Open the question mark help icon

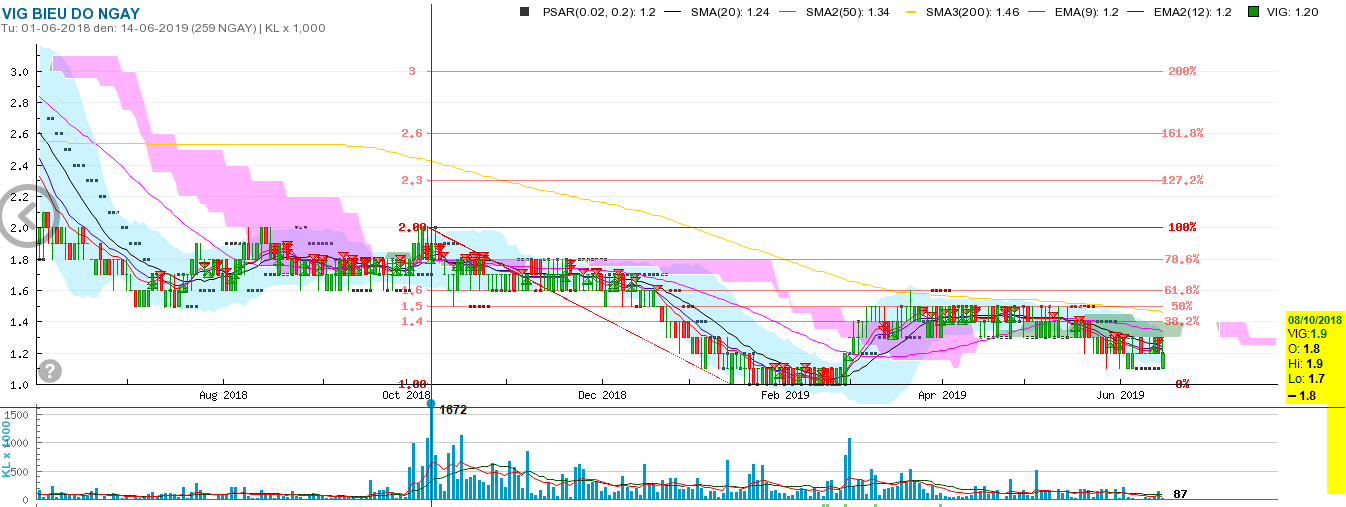[51, 371]
